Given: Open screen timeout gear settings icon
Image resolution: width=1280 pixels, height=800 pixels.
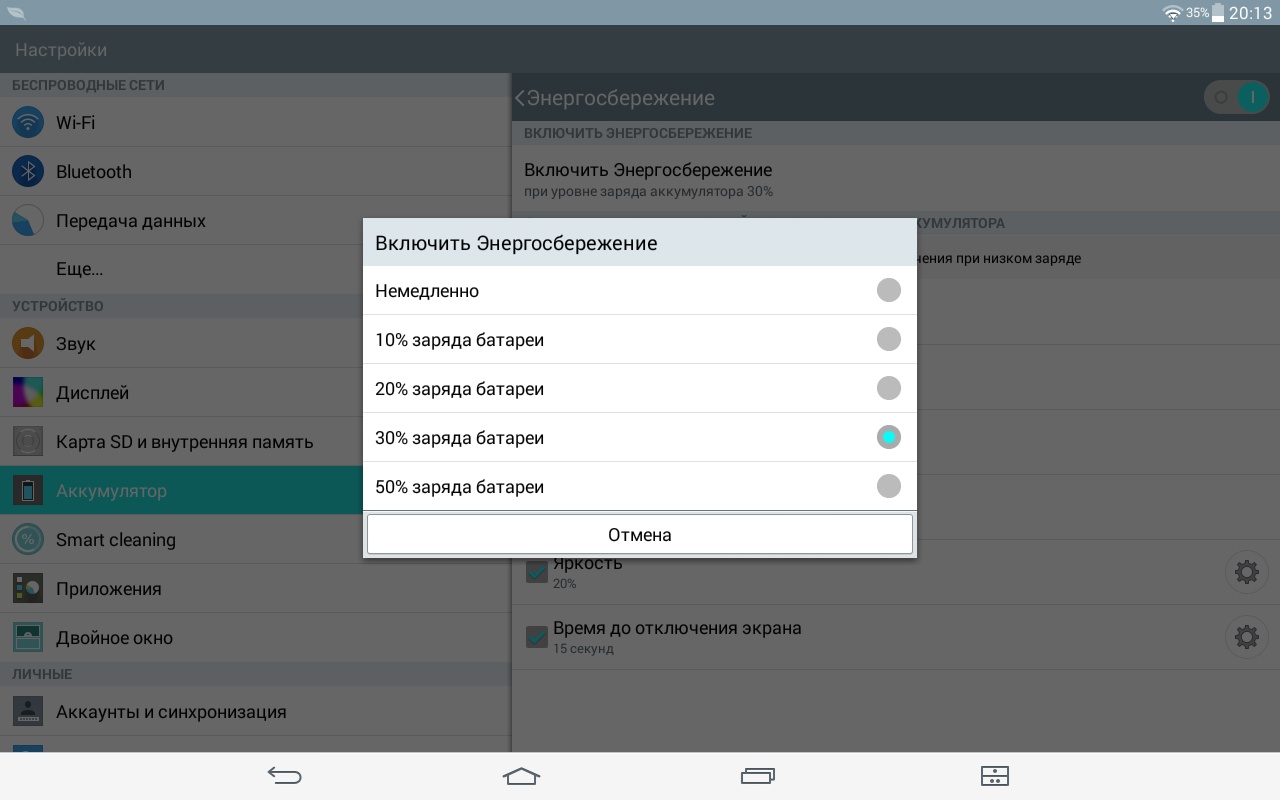Looking at the screenshot, I should coord(1246,637).
